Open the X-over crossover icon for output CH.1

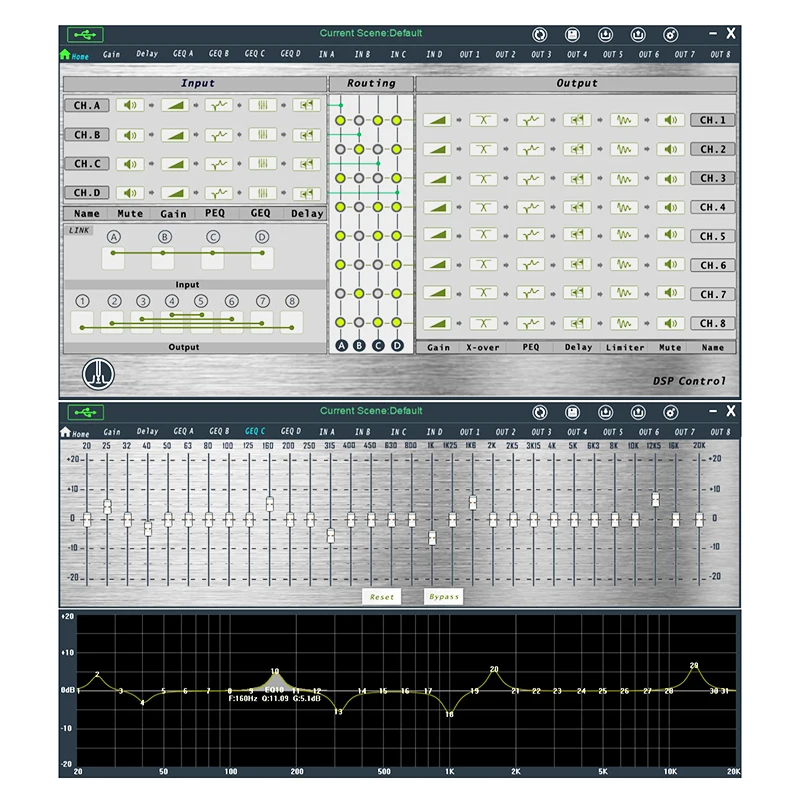pos(483,120)
